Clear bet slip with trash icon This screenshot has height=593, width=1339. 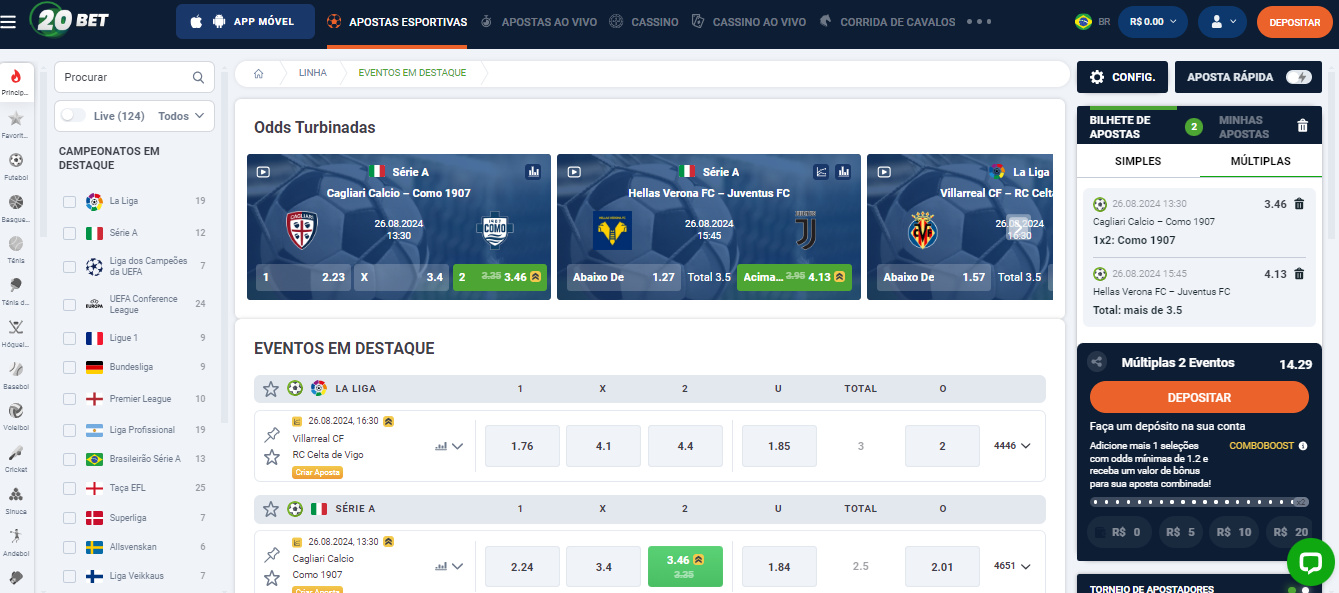click(x=1302, y=126)
